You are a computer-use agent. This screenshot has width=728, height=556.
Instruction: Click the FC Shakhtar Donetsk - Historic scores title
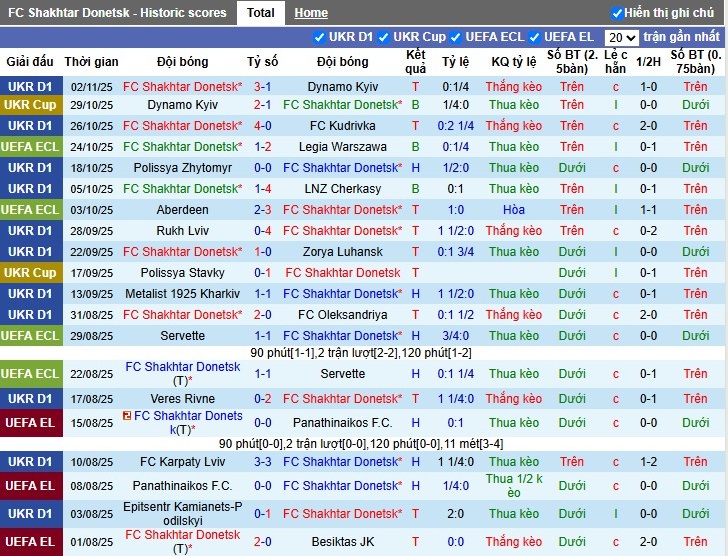click(117, 13)
